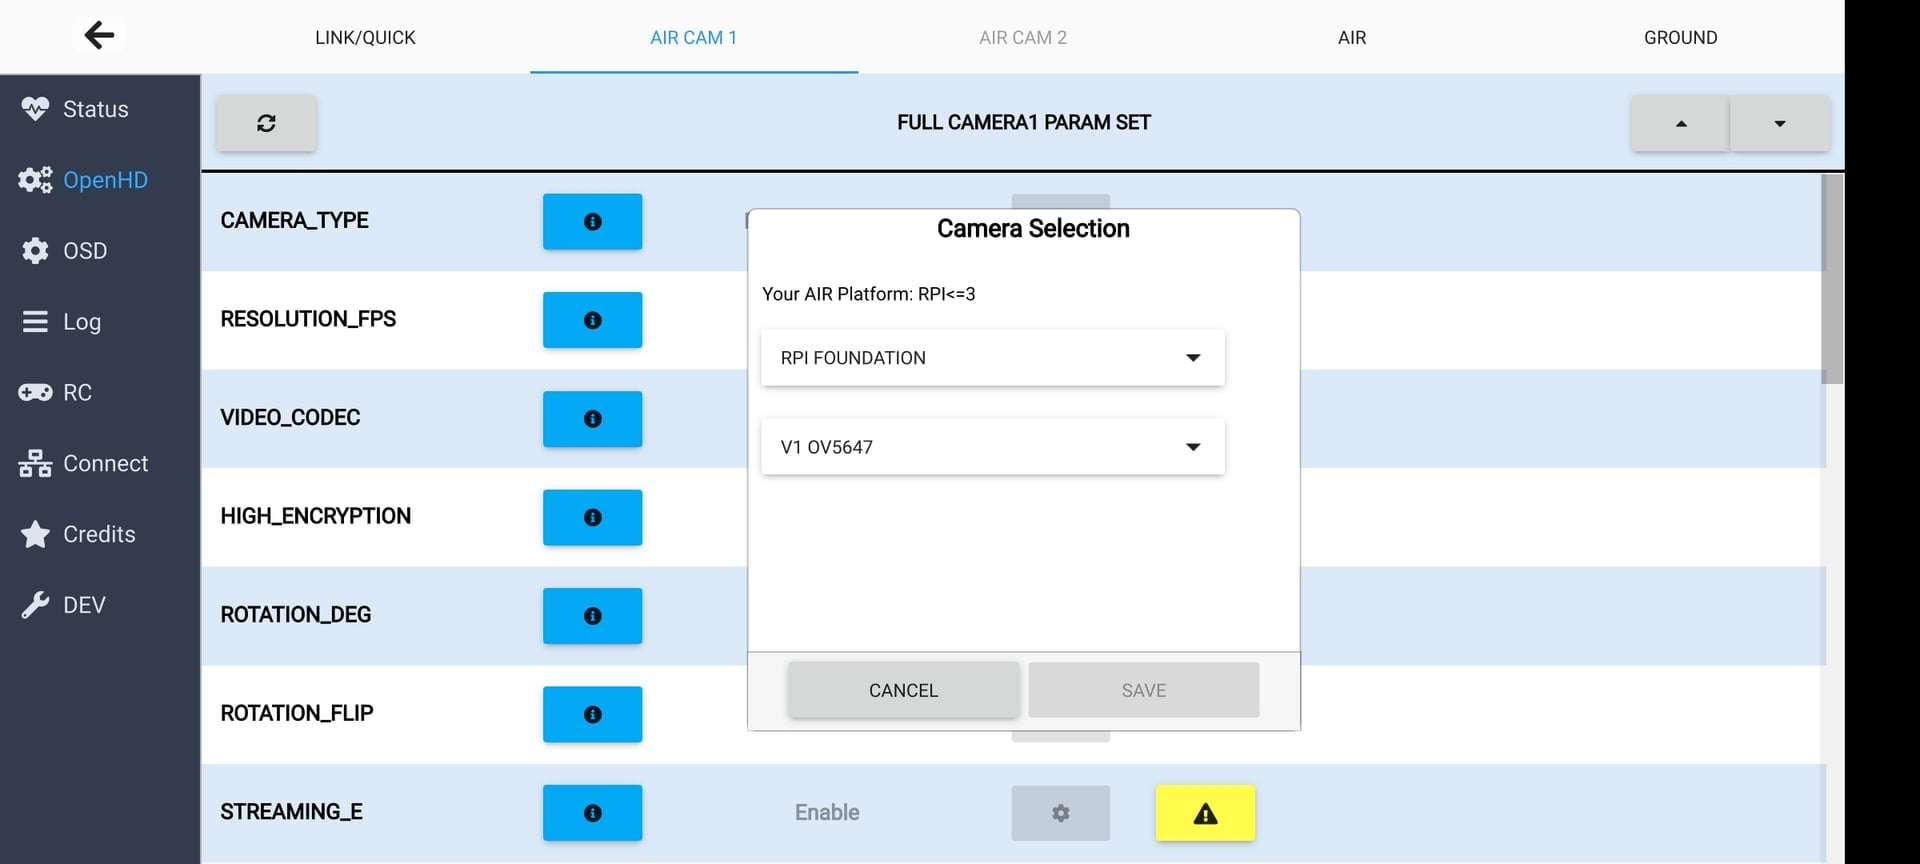Screen dimensions: 1920x864
Task: Open STREAMING_E gear settings button
Action: click(x=1060, y=813)
